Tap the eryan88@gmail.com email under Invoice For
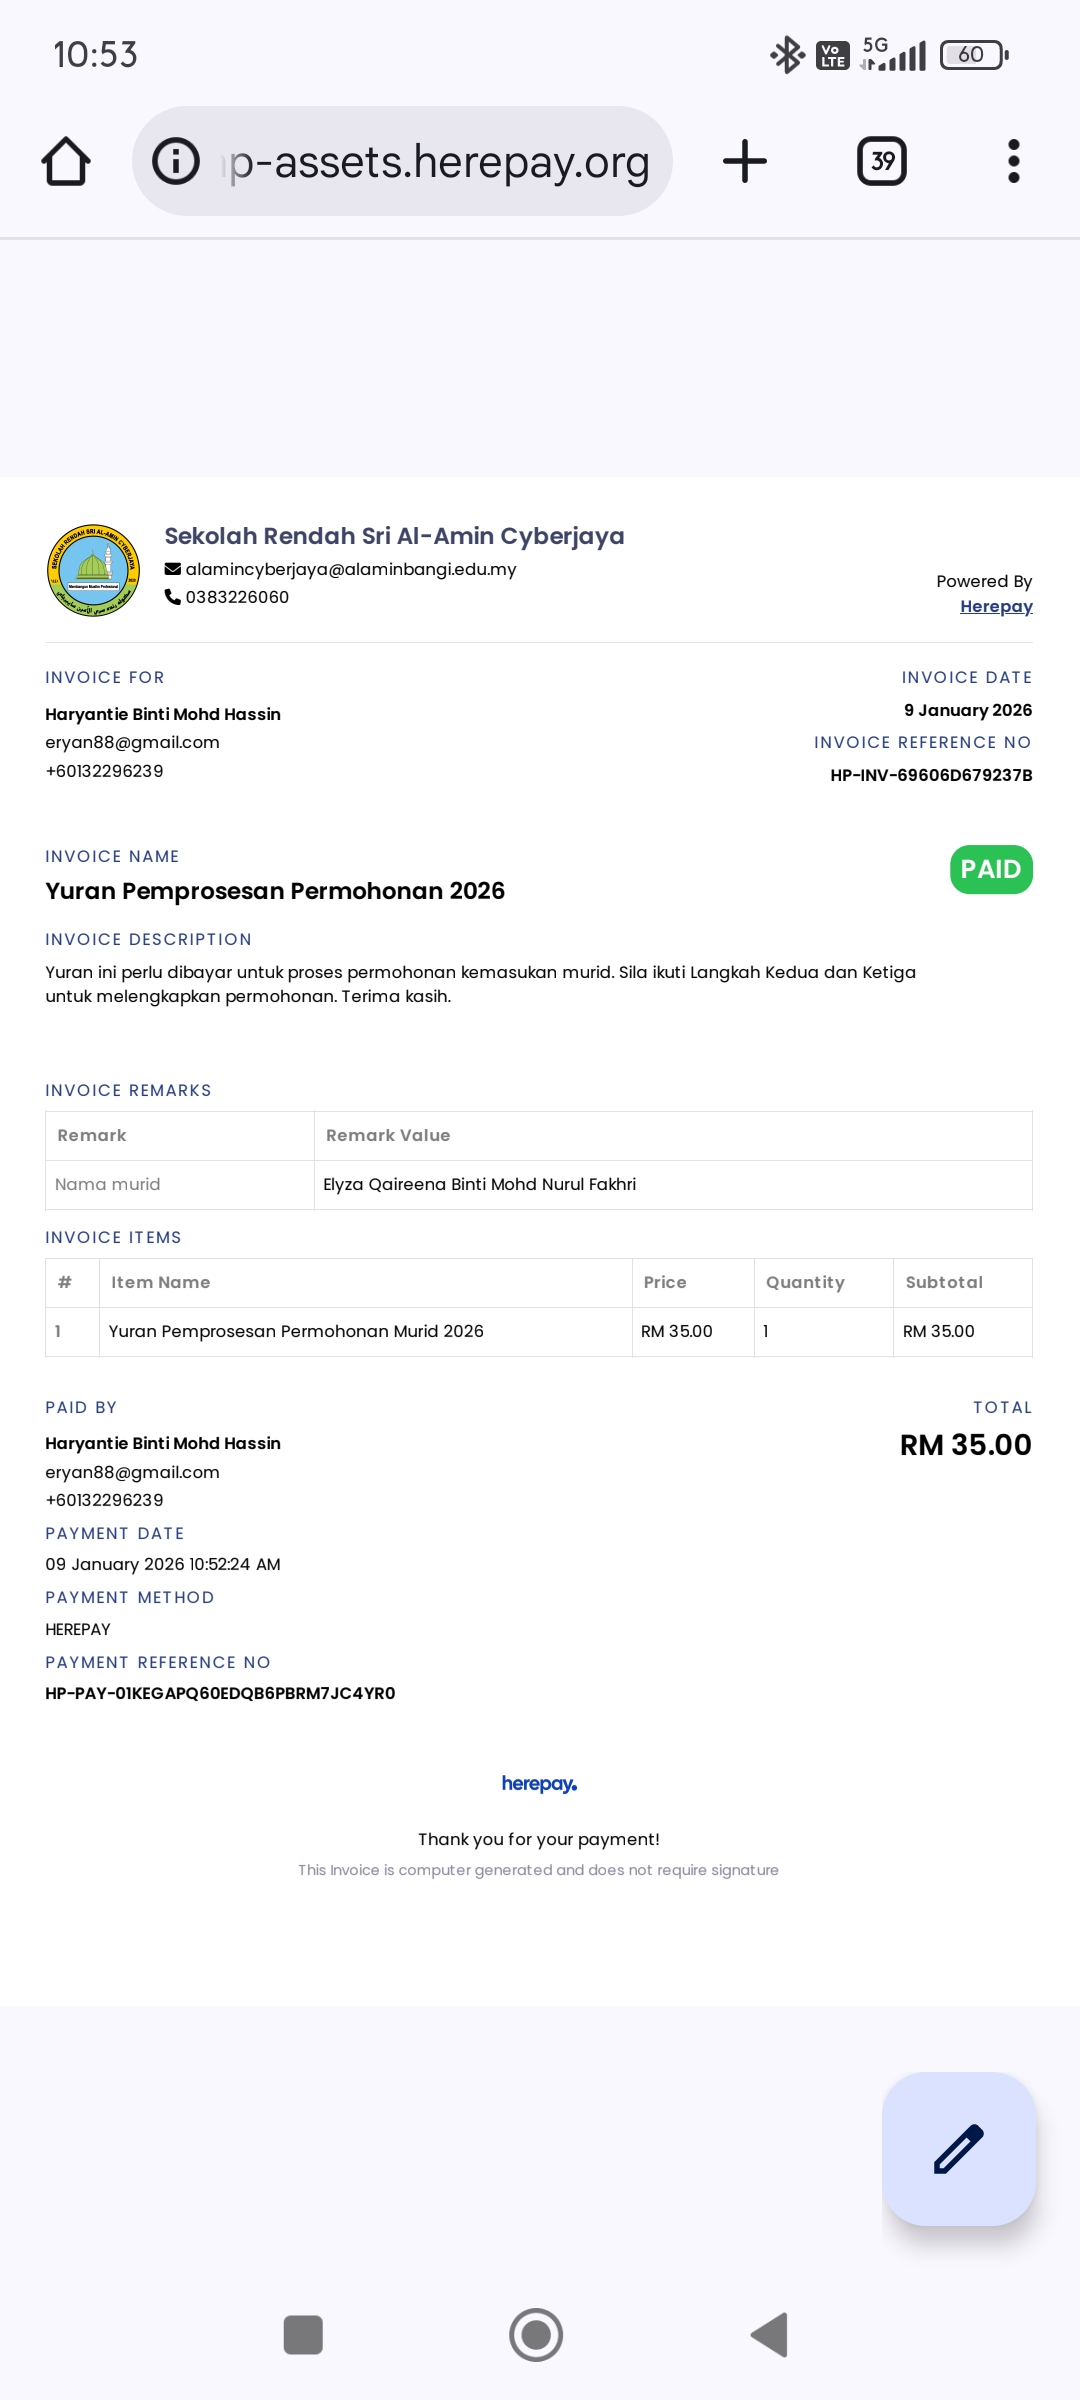Image resolution: width=1080 pixels, height=2400 pixels. 132,742
